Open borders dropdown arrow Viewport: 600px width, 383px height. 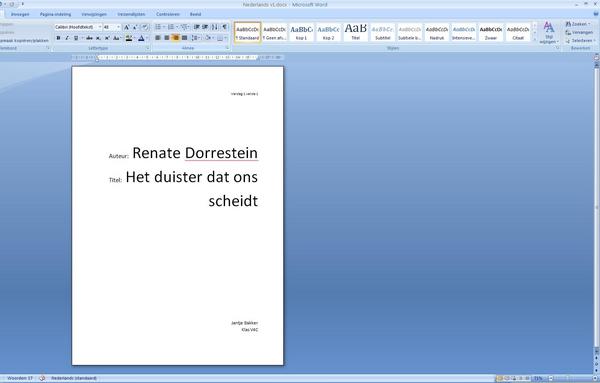225,38
